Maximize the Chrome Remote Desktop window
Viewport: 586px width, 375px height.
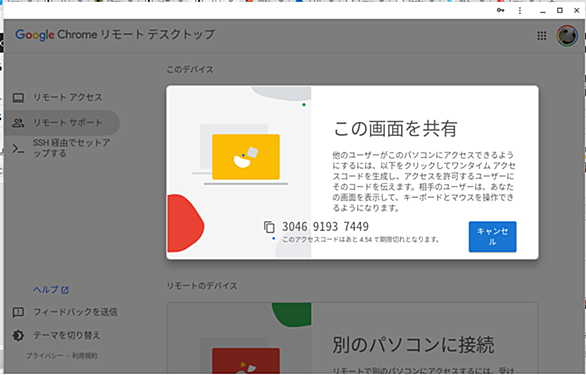pos(559,10)
